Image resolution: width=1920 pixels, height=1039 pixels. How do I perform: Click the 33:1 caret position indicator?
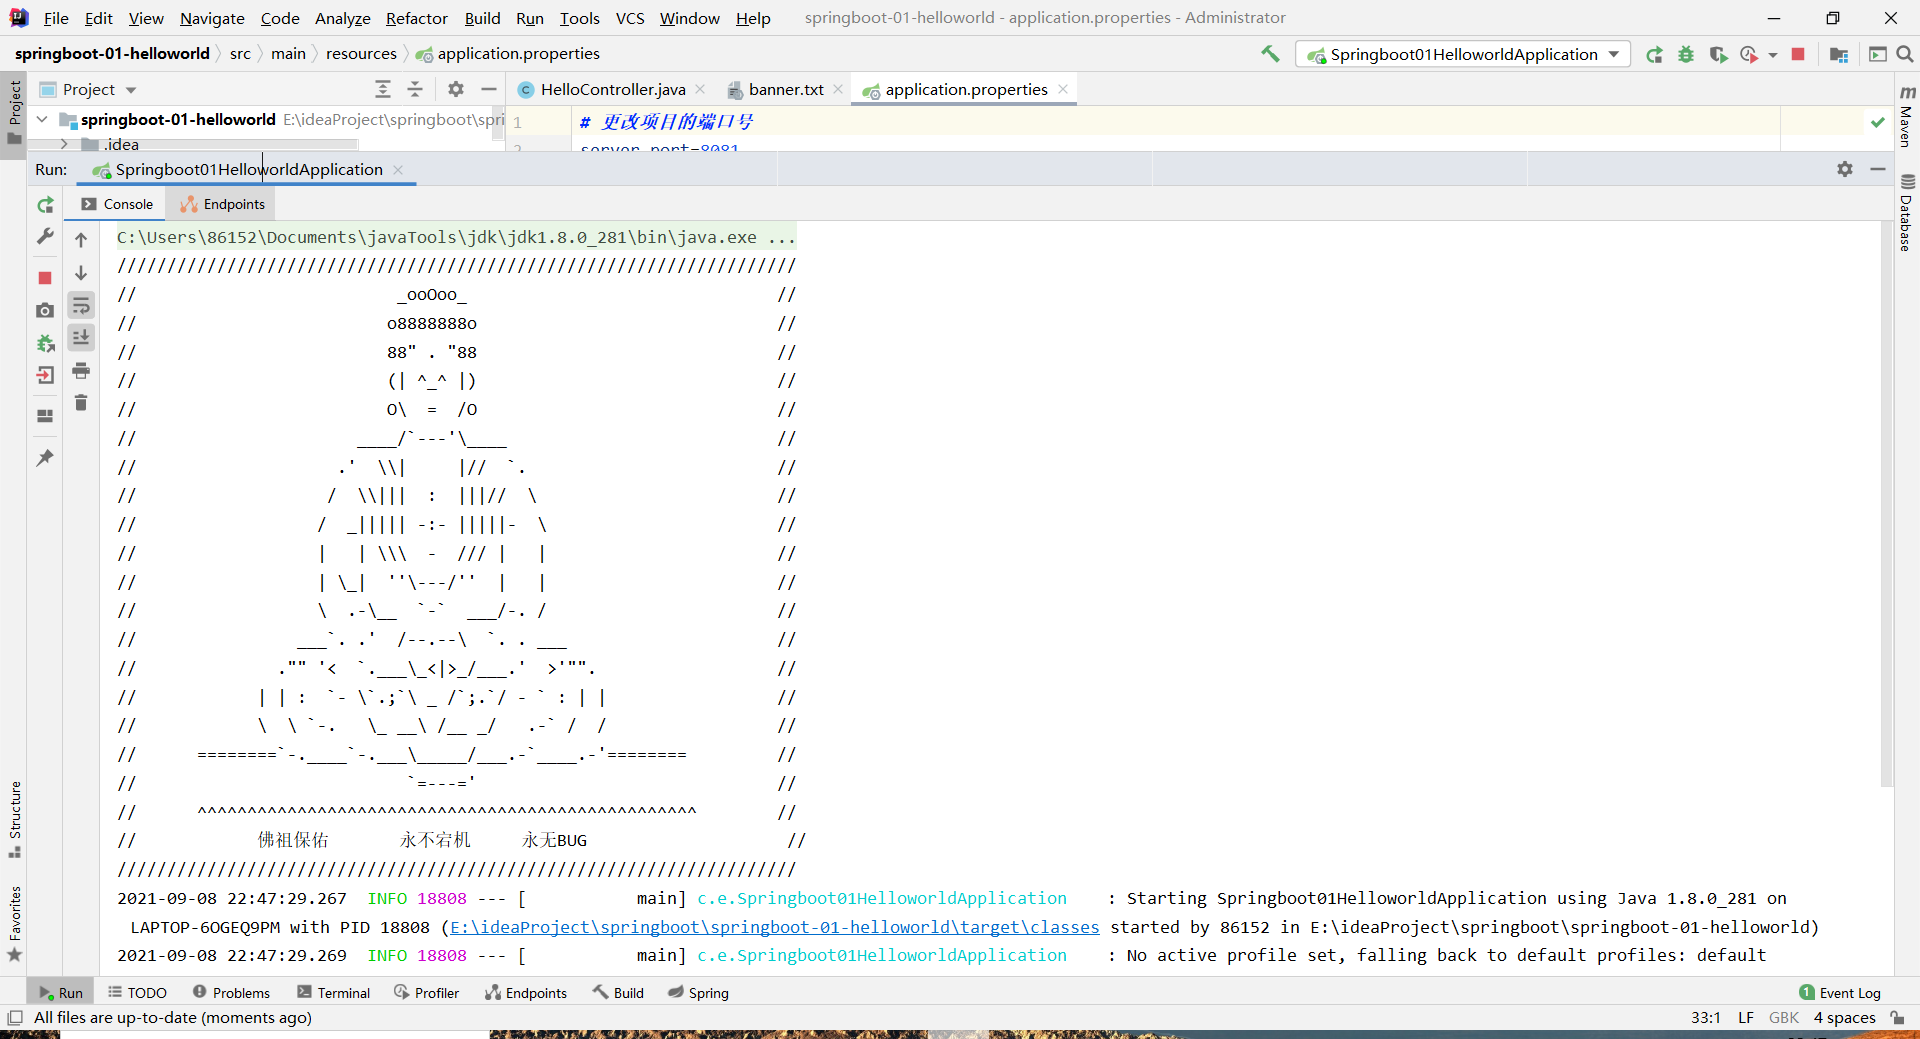pyautogui.click(x=1706, y=1018)
